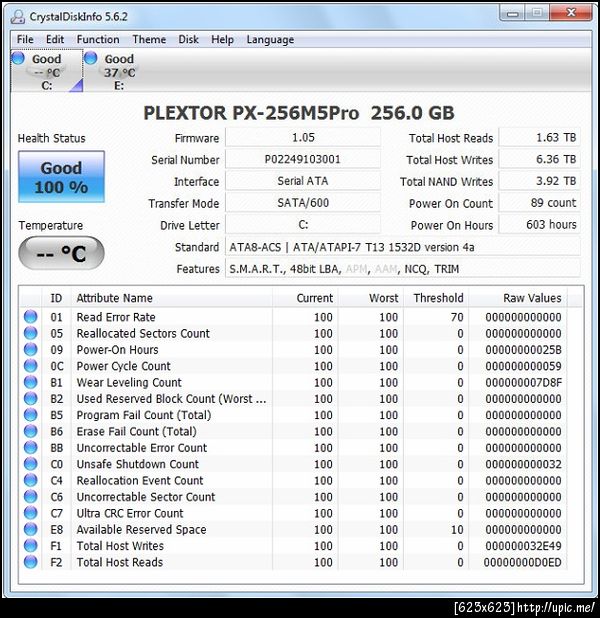
Task: Select threshold value 10 for Available Reserved Space
Action: (457, 529)
